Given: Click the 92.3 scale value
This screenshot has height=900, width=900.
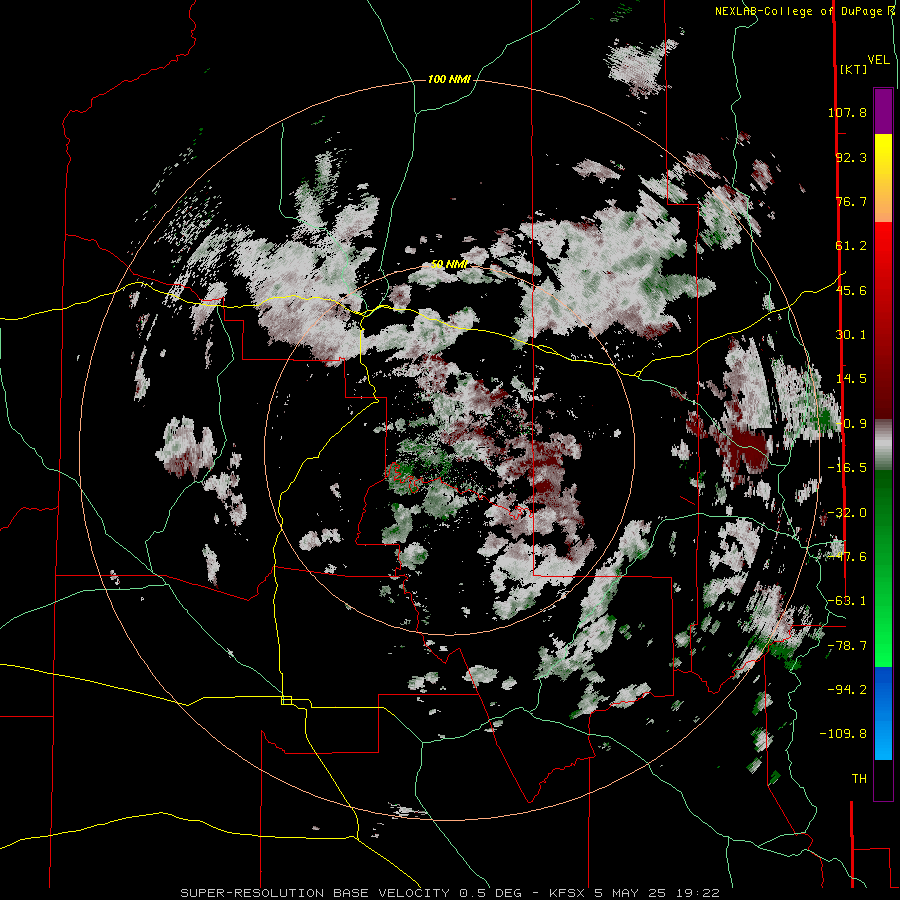Looking at the screenshot, I should (x=851, y=157).
